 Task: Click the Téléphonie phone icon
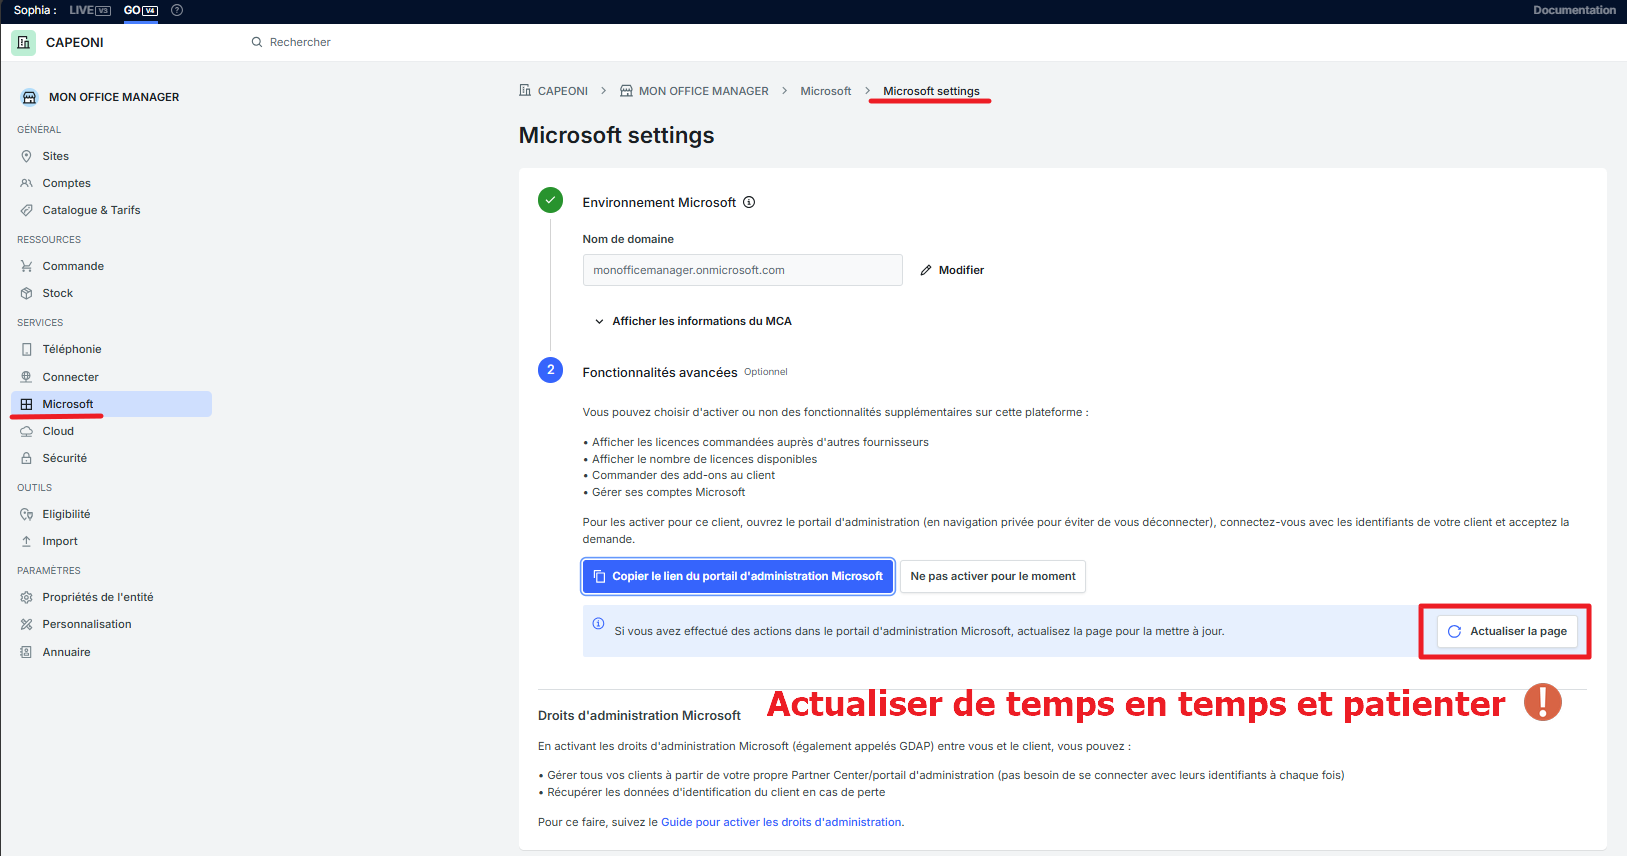coord(27,349)
